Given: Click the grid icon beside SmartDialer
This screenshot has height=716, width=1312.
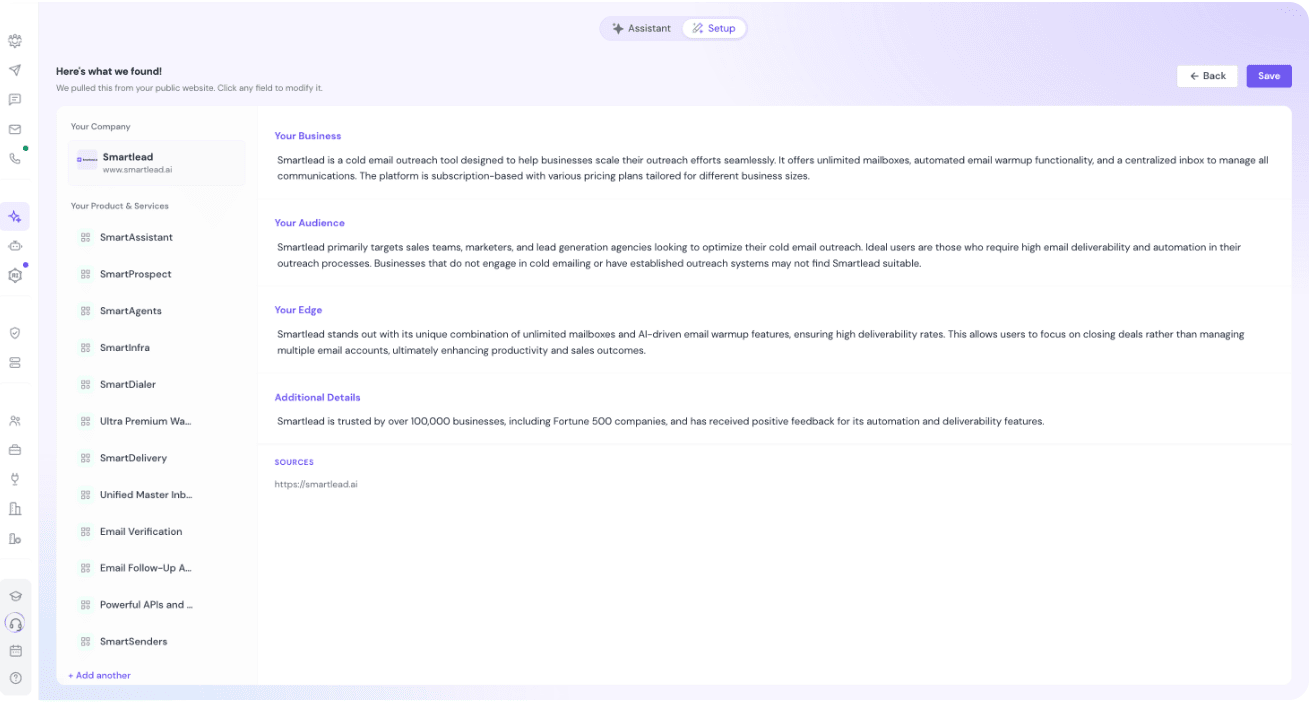Looking at the screenshot, I should 85,385.
